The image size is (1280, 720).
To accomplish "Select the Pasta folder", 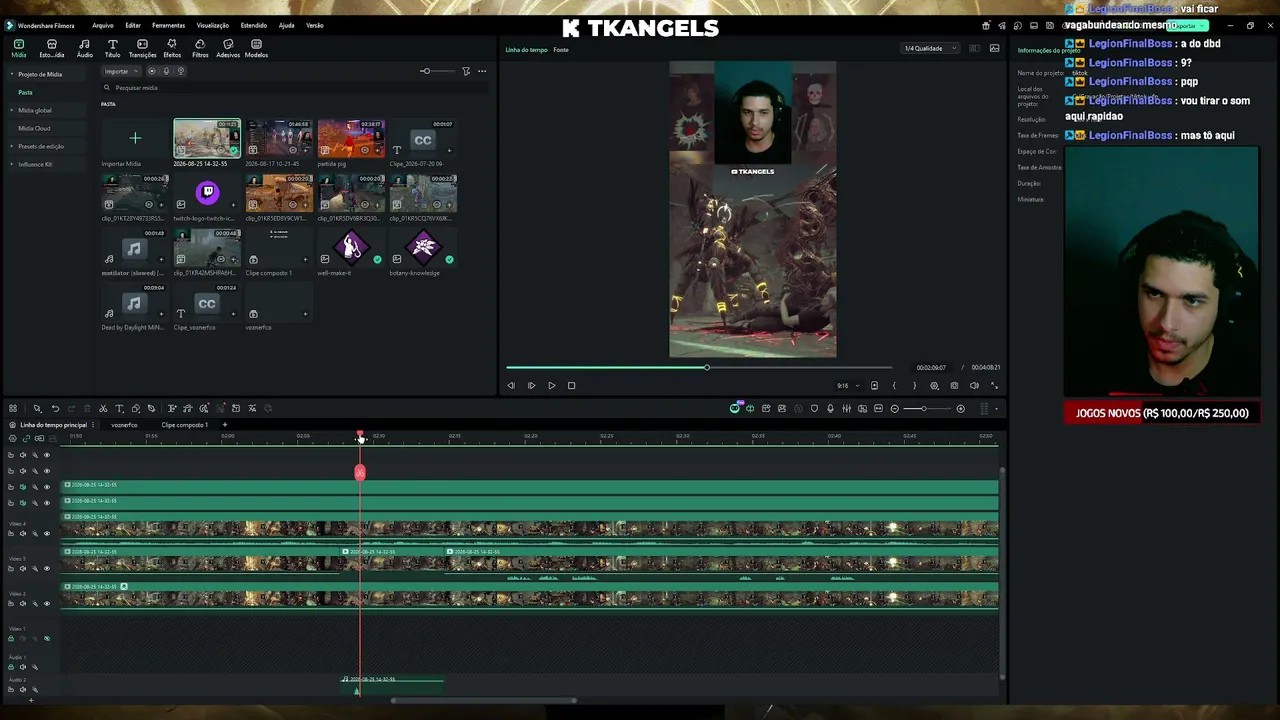I will (25, 92).
